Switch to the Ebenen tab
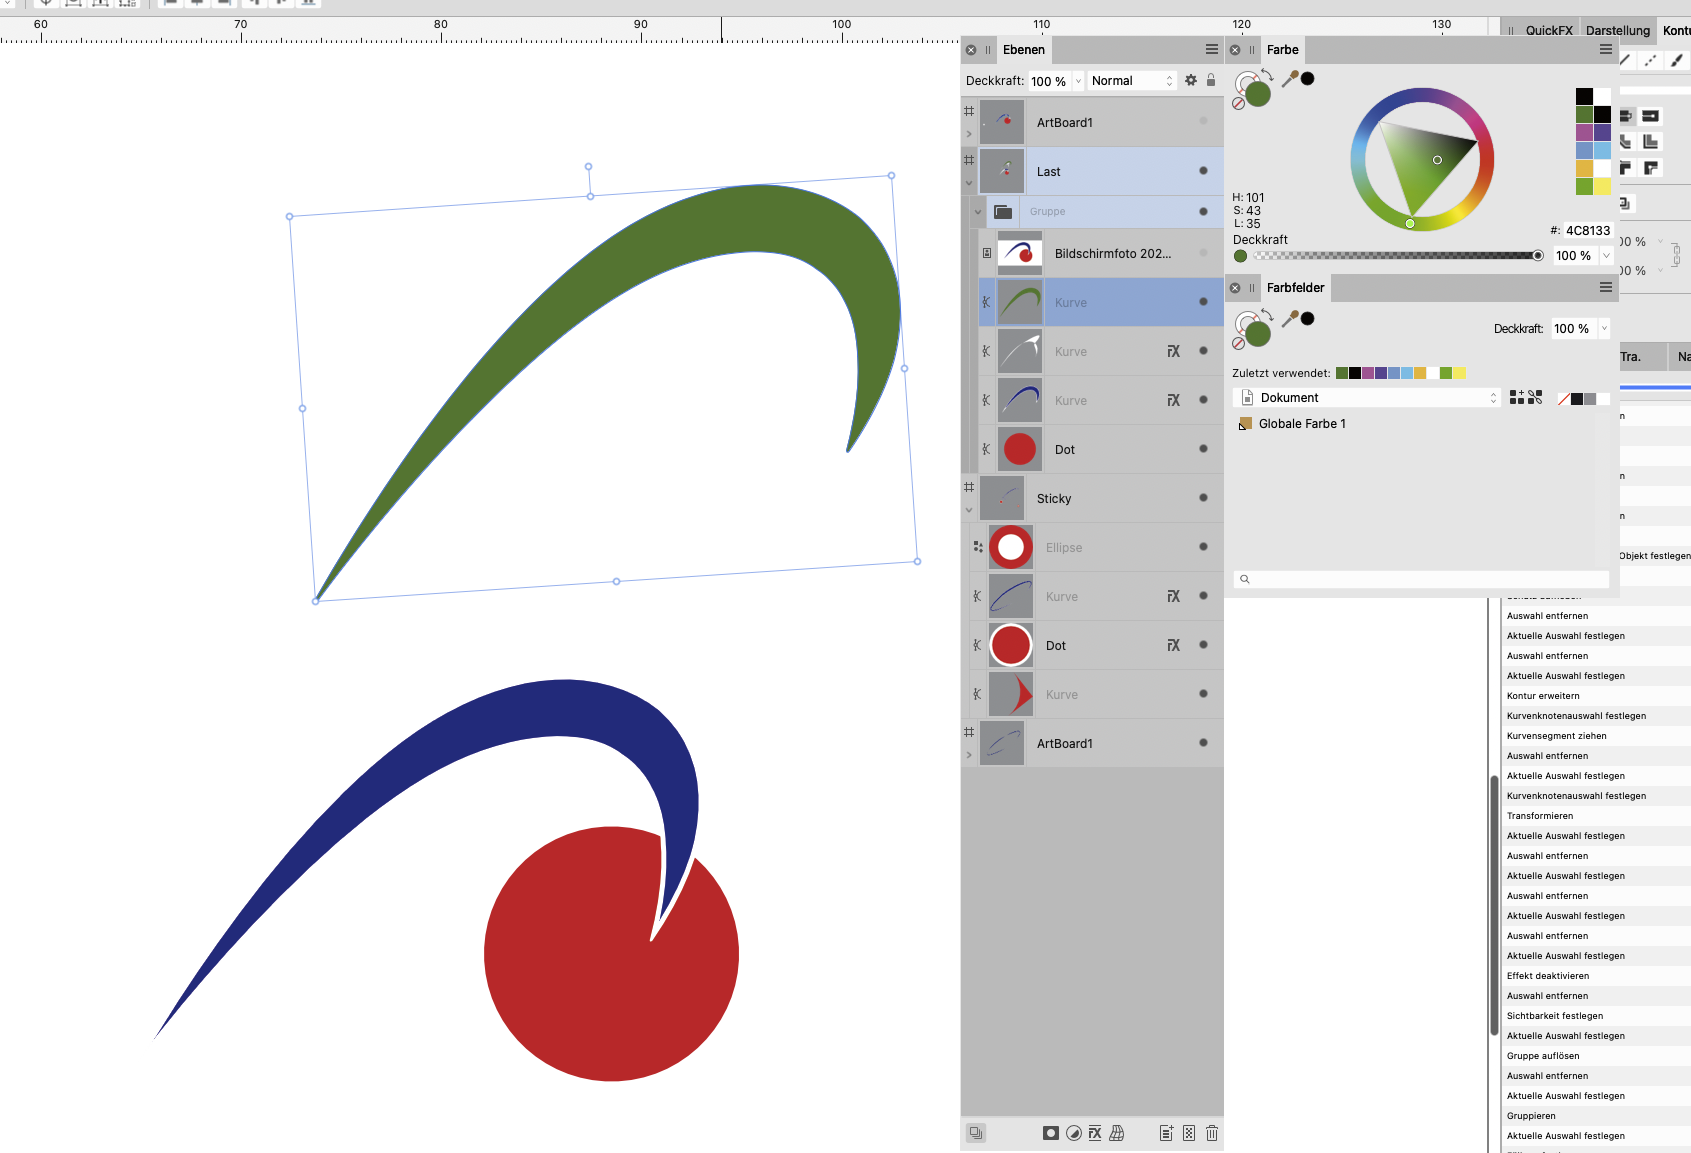Viewport: 1691px width, 1153px height. 1024,50
